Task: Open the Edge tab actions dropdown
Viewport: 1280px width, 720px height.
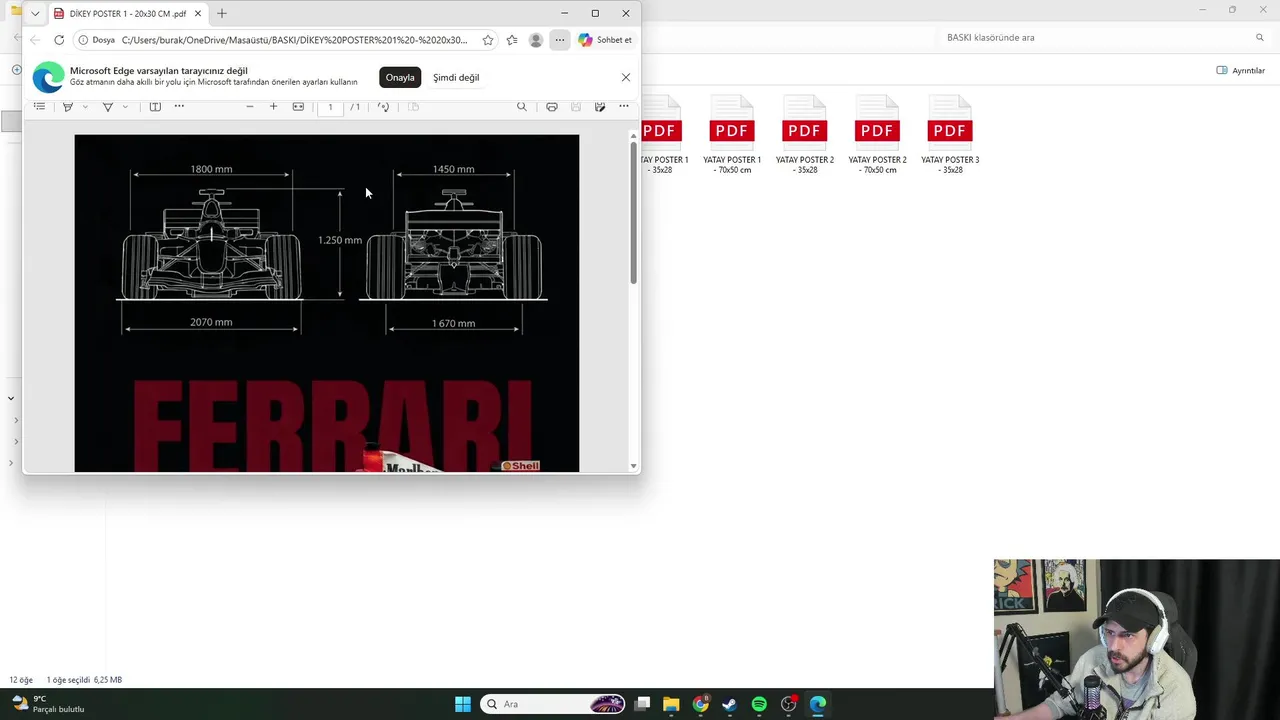Action: [35, 14]
